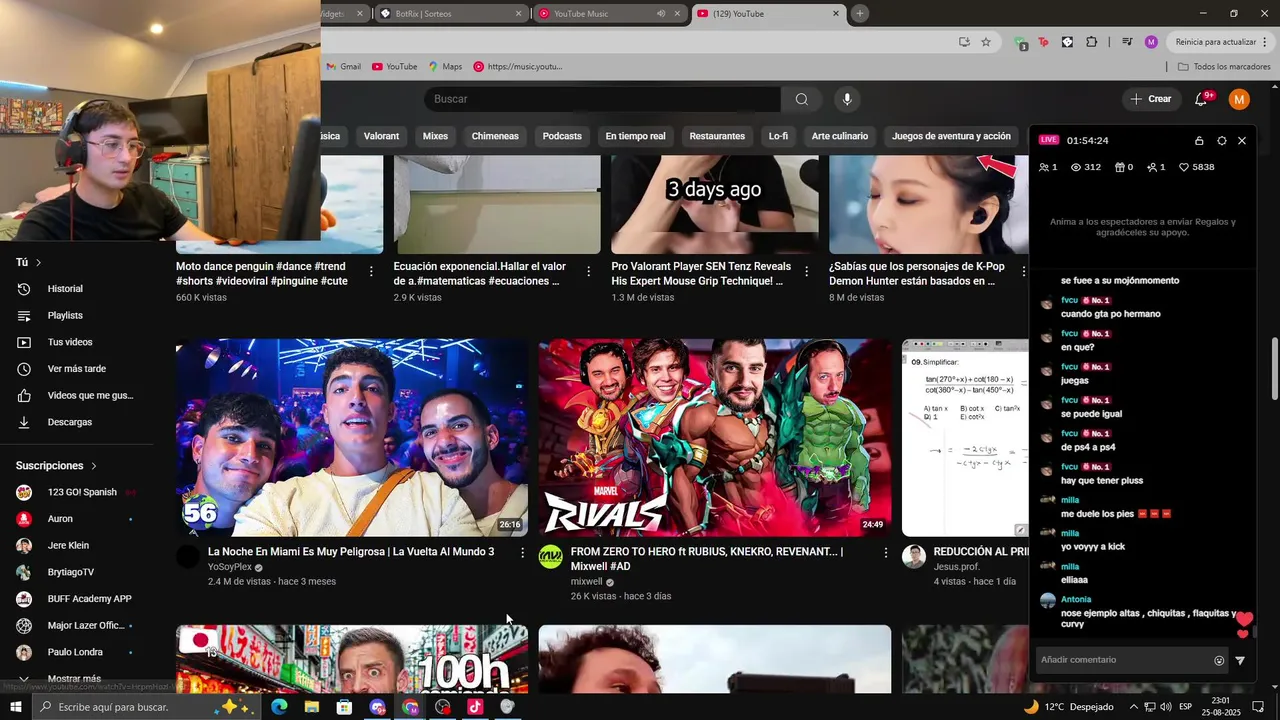The height and width of the screenshot is (720, 1280).
Task: Open a new browser tab with plus button
Action: [x=859, y=13]
